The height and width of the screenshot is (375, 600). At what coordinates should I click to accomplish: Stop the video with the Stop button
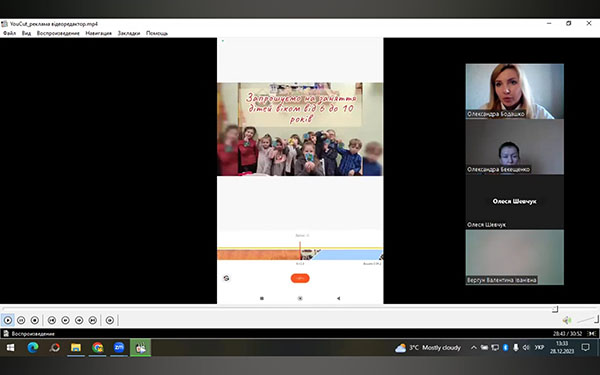click(x=35, y=320)
